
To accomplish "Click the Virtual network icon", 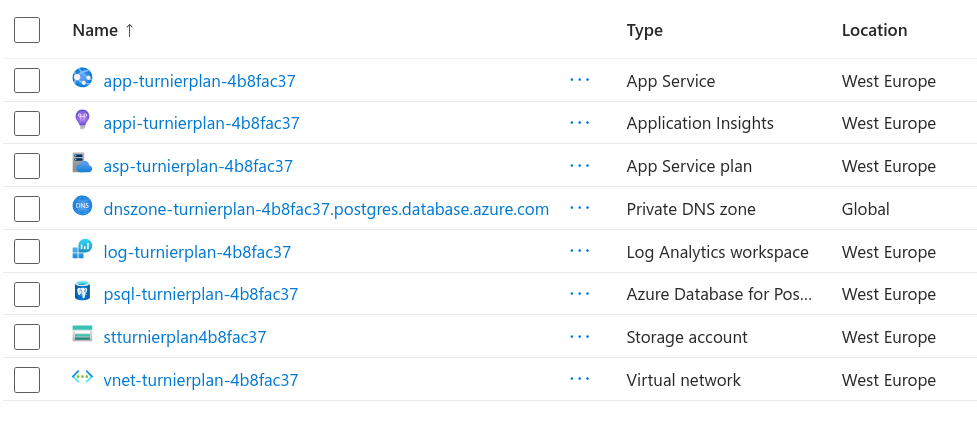I will coord(82,376).
